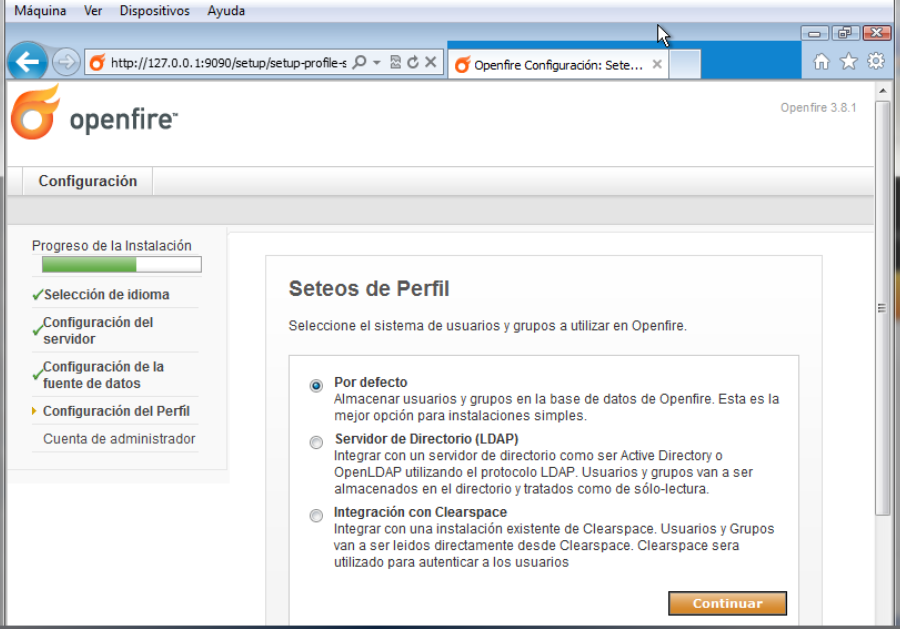
Task: Click the browser forward arrow button
Action: tap(65, 62)
